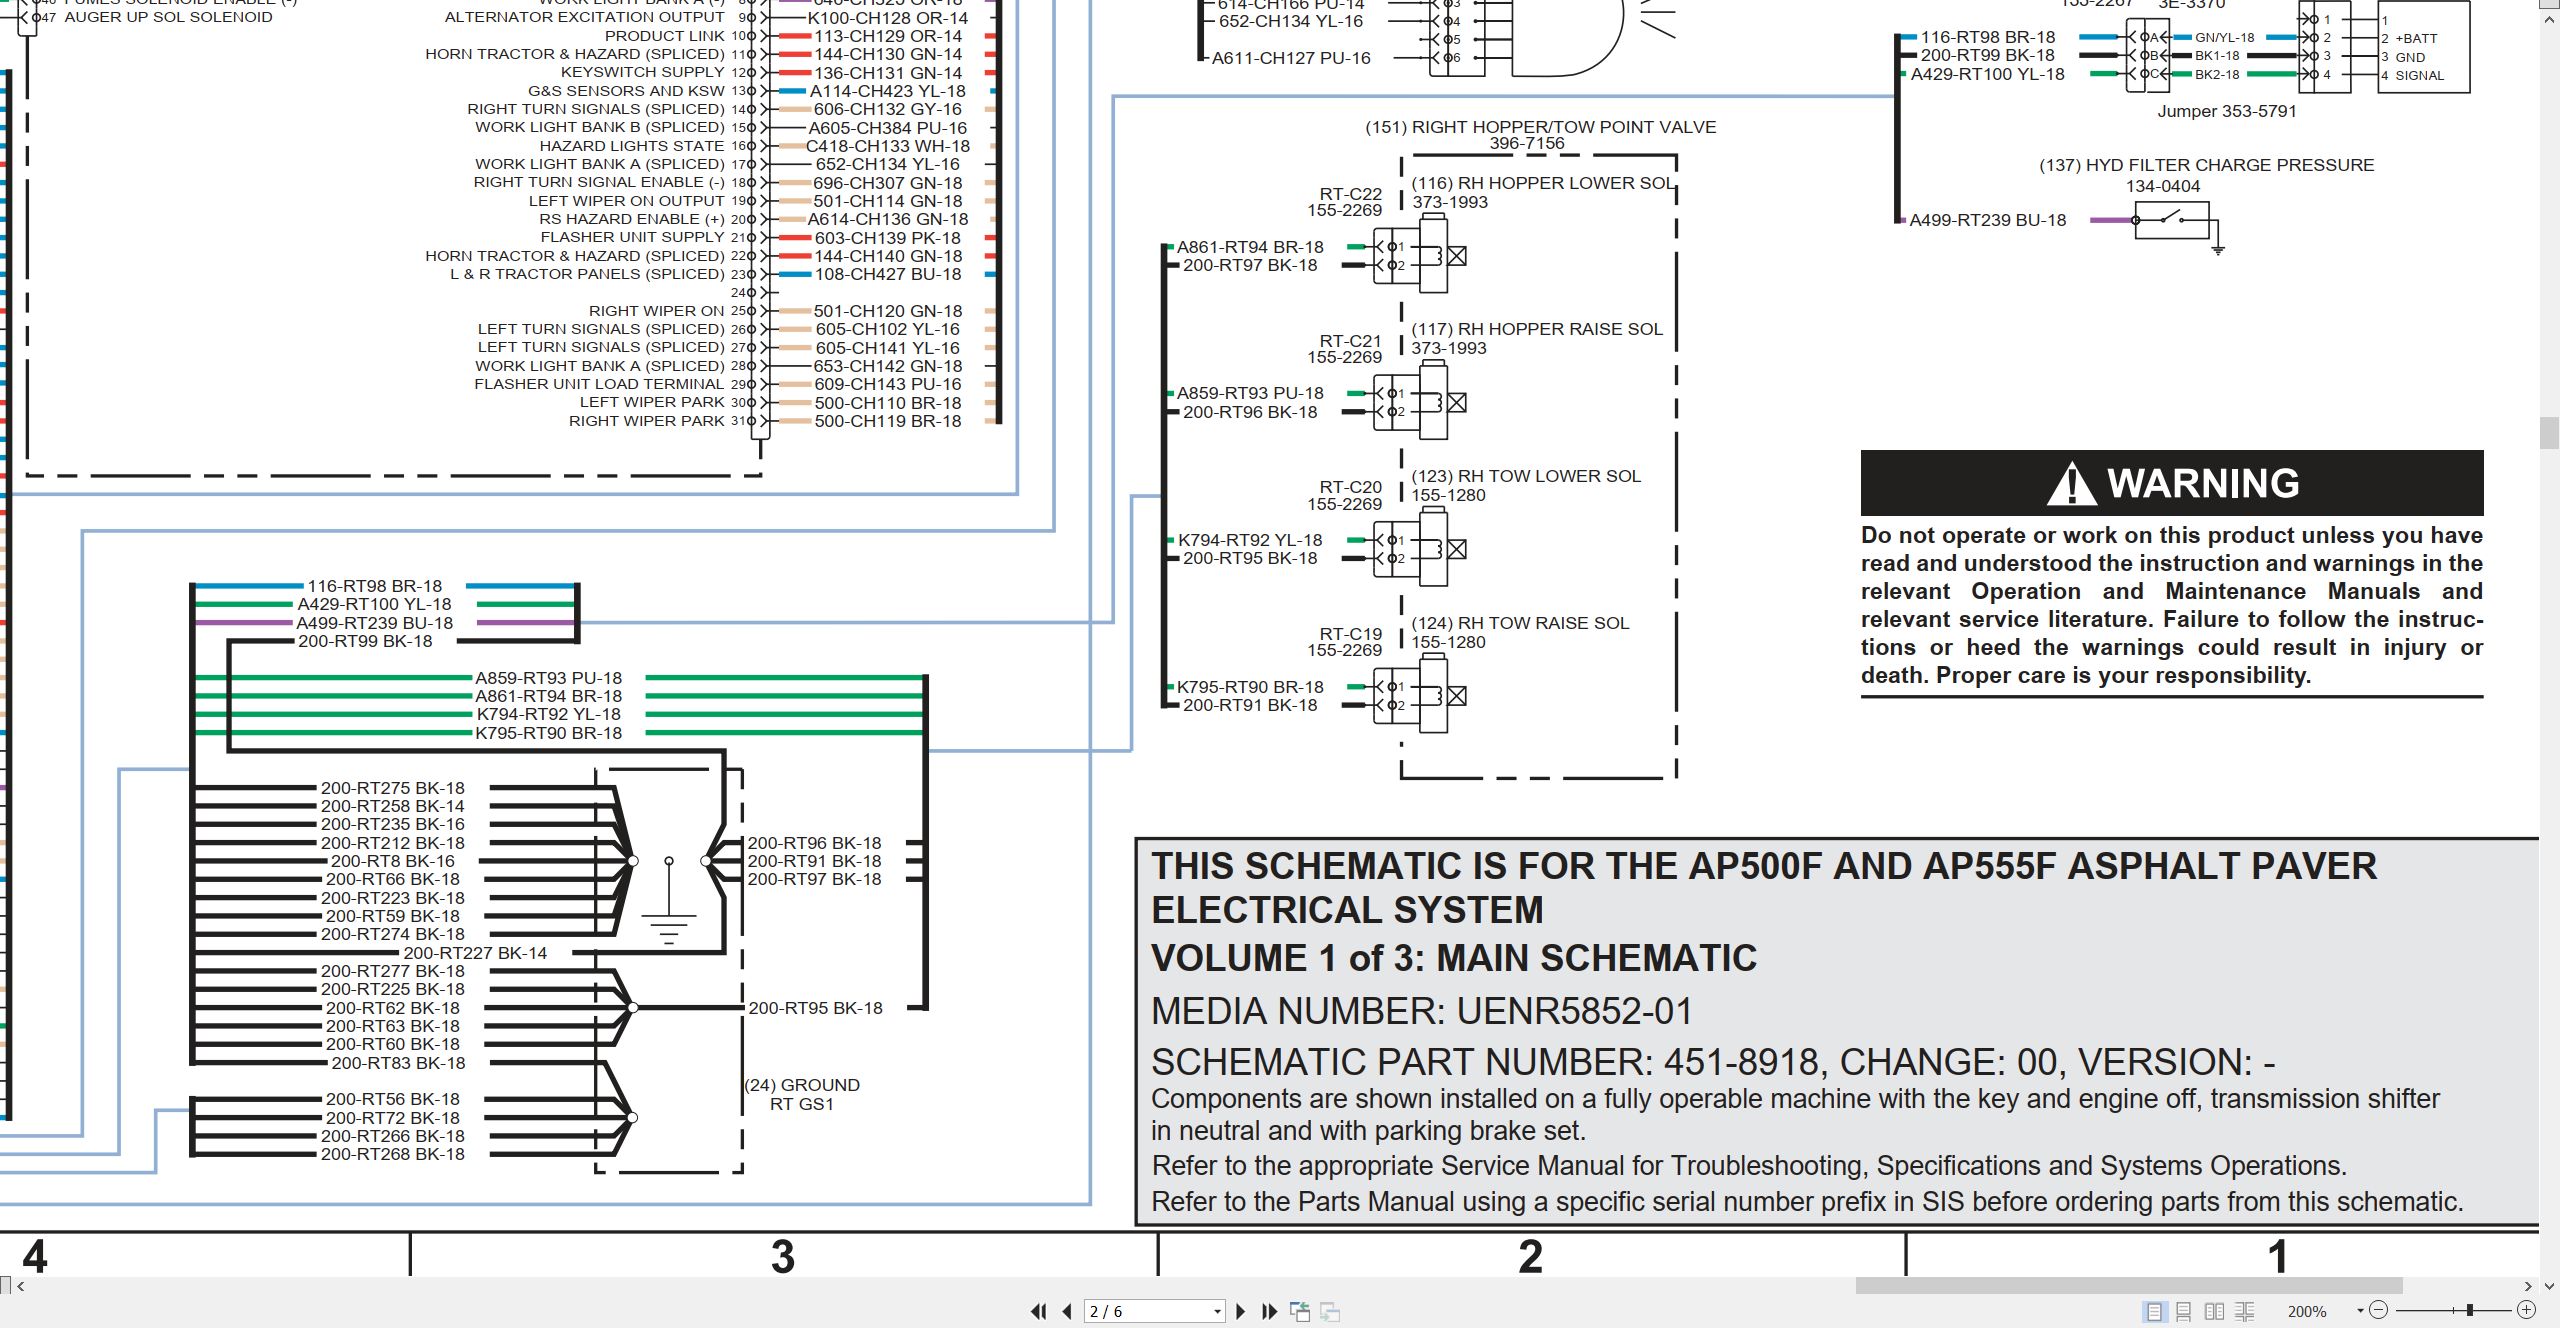Click the text "MEDIA NUMBER: UENR5852-01"
This screenshot has width=2560, height=1328.
coord(1421,1011)
